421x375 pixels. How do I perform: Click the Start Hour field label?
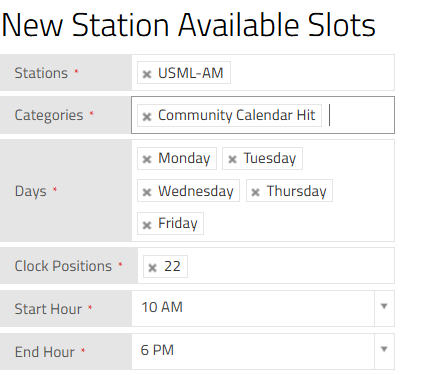click(x=48, y=309)
